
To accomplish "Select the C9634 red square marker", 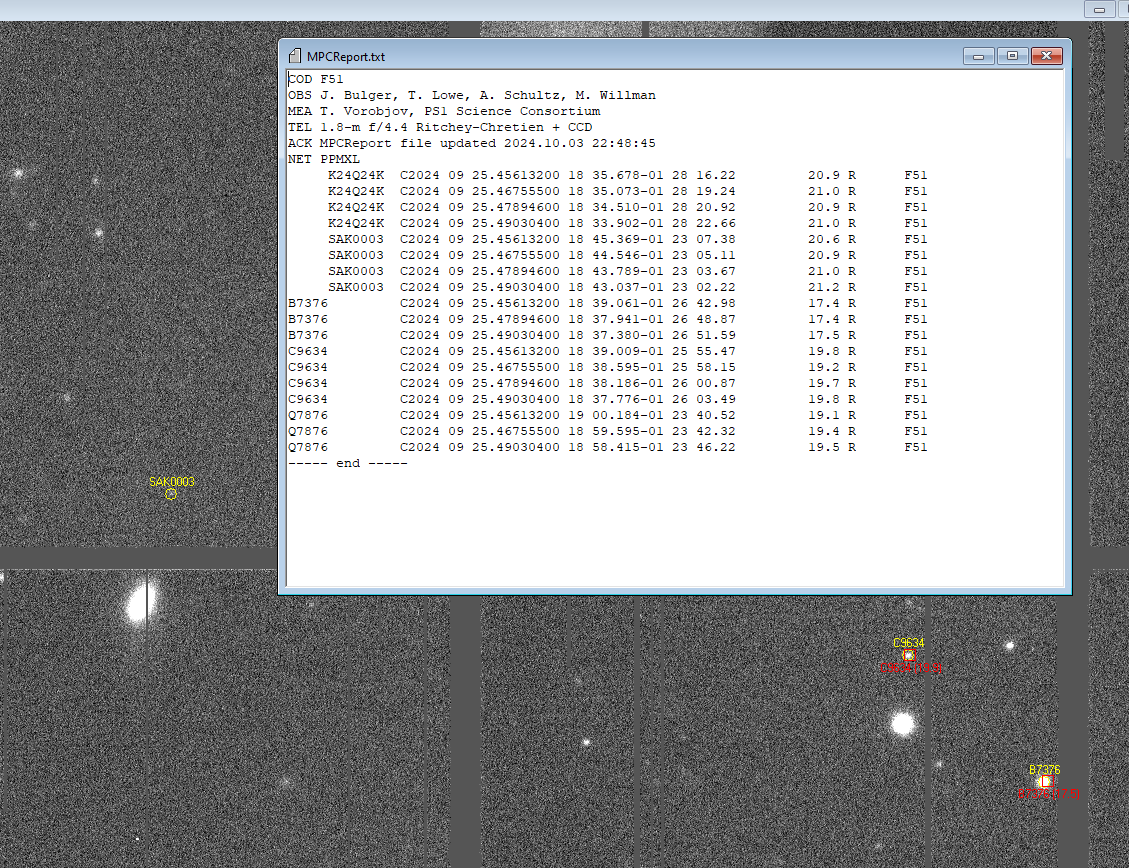I will coord(908,656).
